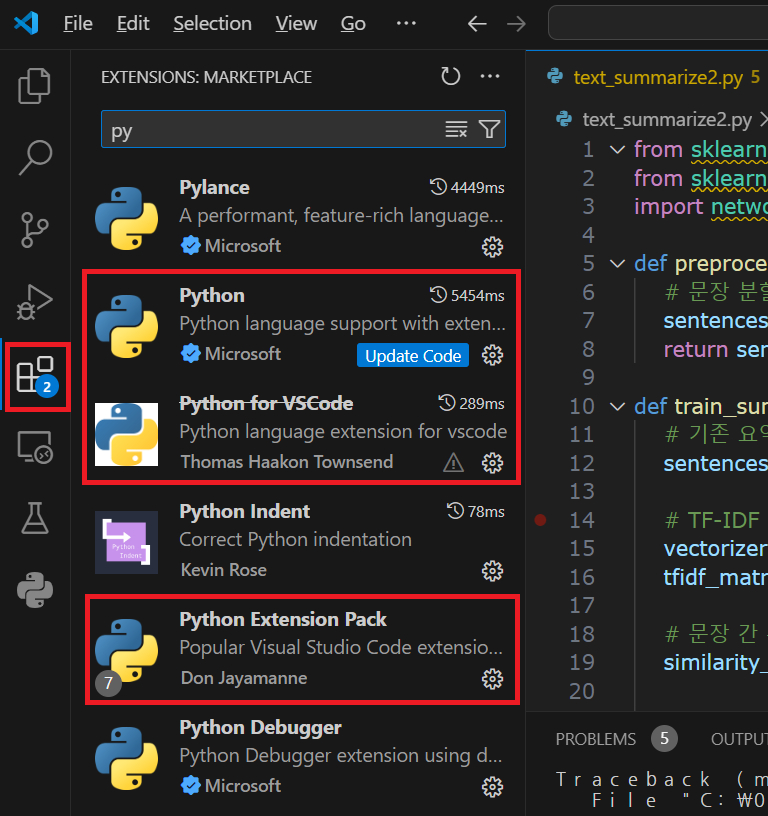Click the 78ms activation time on Python Indent
Screen dimensions: 768x816
[476, 512]
